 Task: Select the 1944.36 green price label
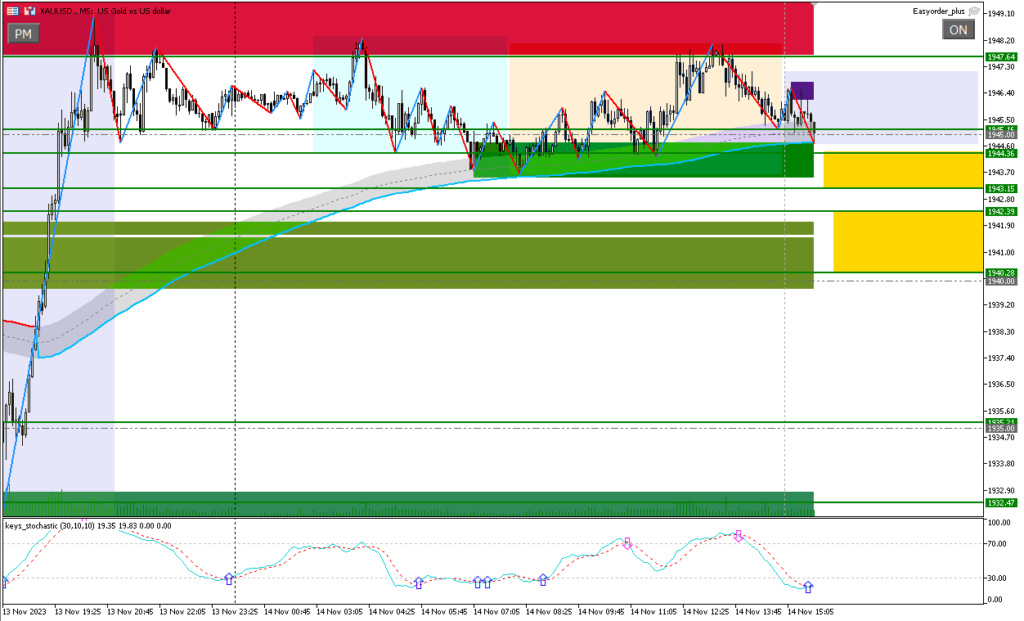pos(1000,153)
